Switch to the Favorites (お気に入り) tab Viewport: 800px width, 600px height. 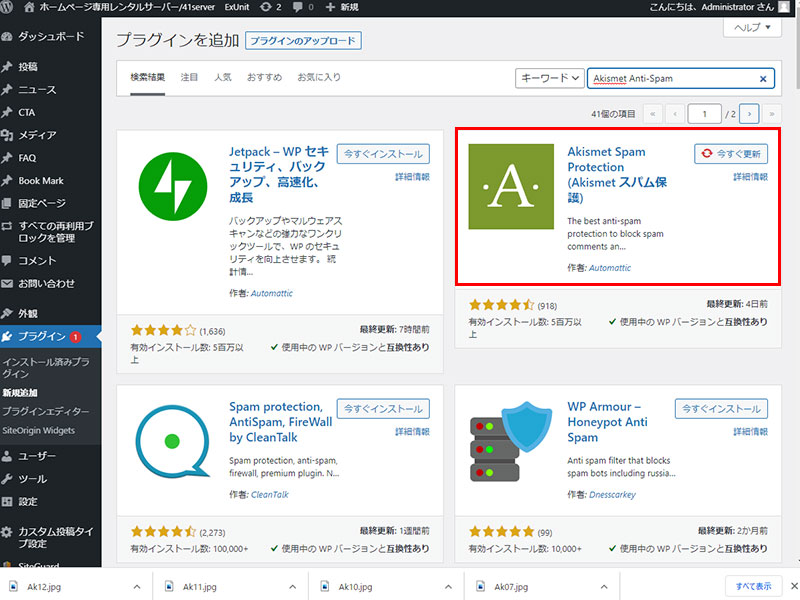[319, 77]
